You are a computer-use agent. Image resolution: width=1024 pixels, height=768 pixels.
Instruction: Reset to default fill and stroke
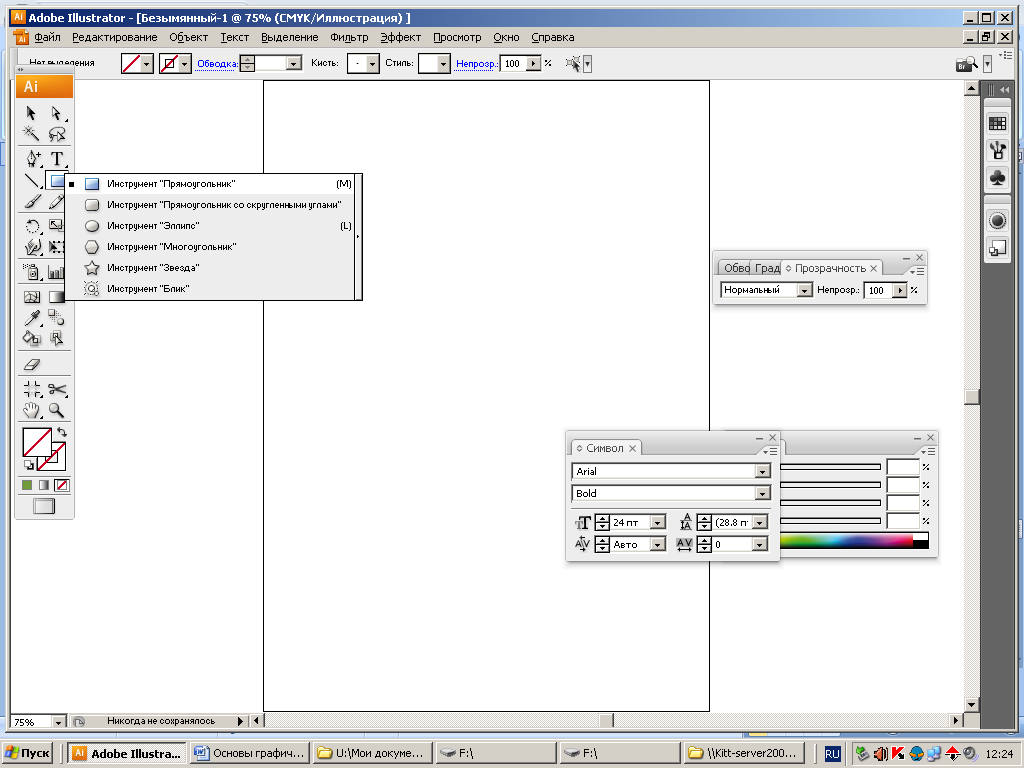tap(28, 465)
